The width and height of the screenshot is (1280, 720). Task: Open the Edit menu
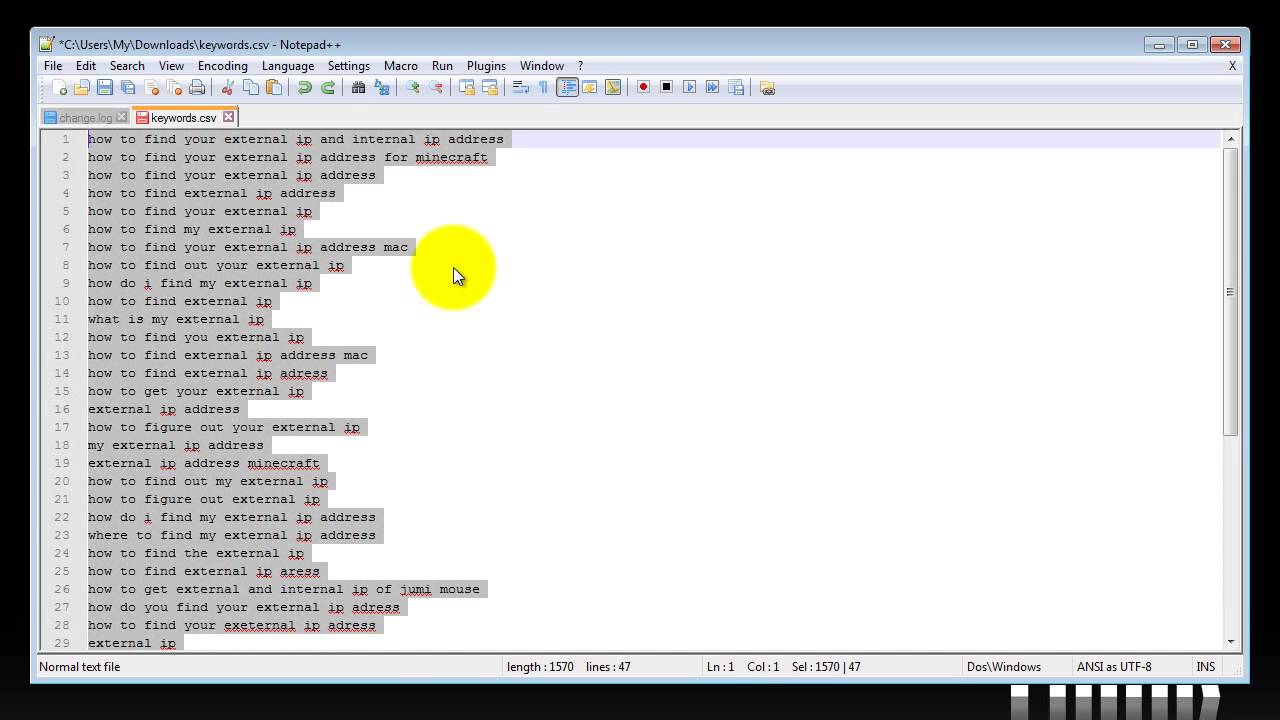86,66
